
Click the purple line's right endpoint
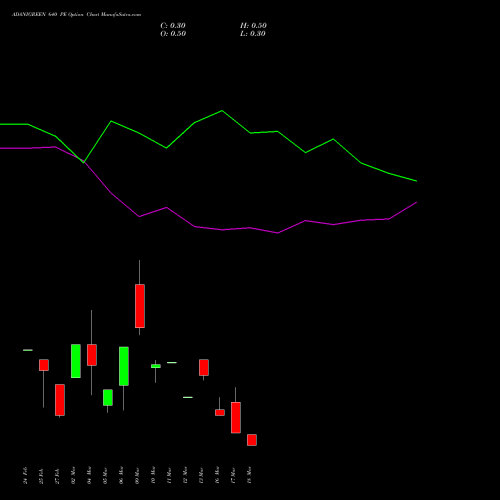click(x=416, y=202)
